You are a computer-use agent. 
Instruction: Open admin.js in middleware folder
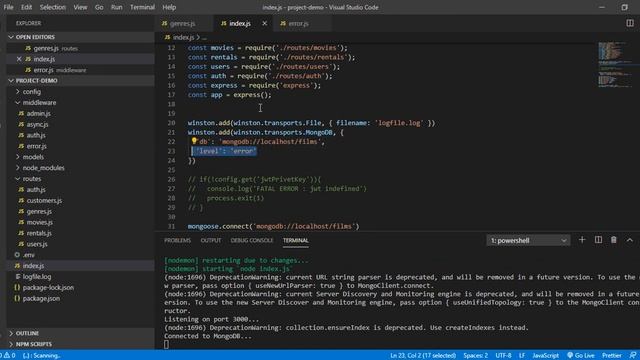pos(80,113)
